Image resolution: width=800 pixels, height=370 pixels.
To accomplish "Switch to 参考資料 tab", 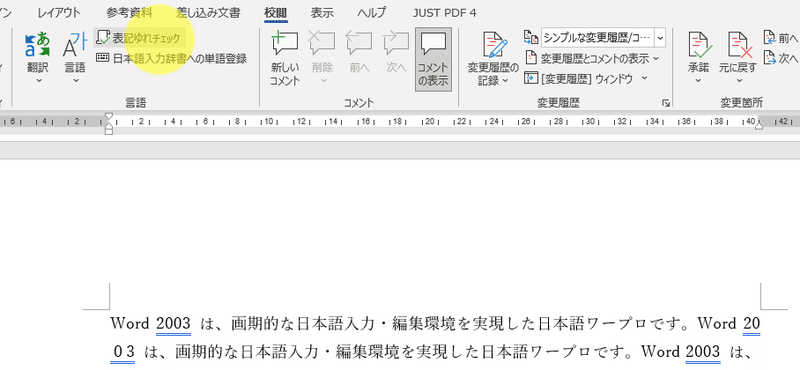I will 129,13.
